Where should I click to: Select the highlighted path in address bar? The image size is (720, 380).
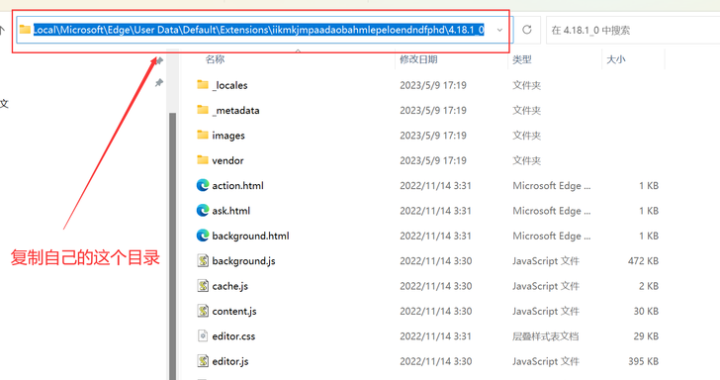click(259, 30)
